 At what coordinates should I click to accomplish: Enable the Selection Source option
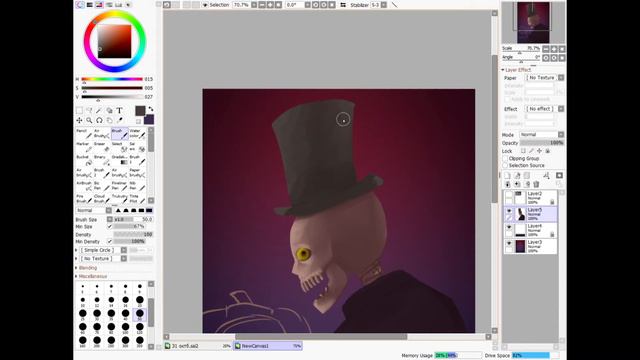[x=505, y=165]
